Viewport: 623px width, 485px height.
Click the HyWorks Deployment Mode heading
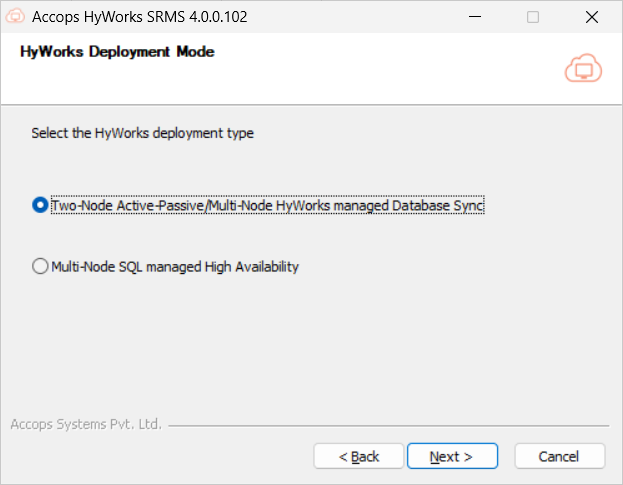(x=117, y=51)
